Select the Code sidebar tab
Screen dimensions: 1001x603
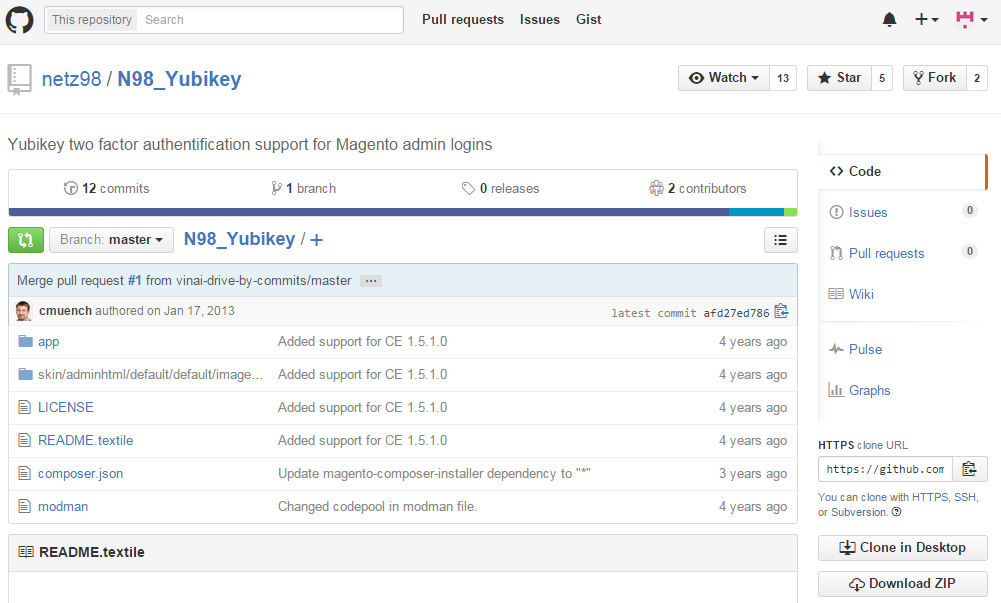(x=902, y=172)
